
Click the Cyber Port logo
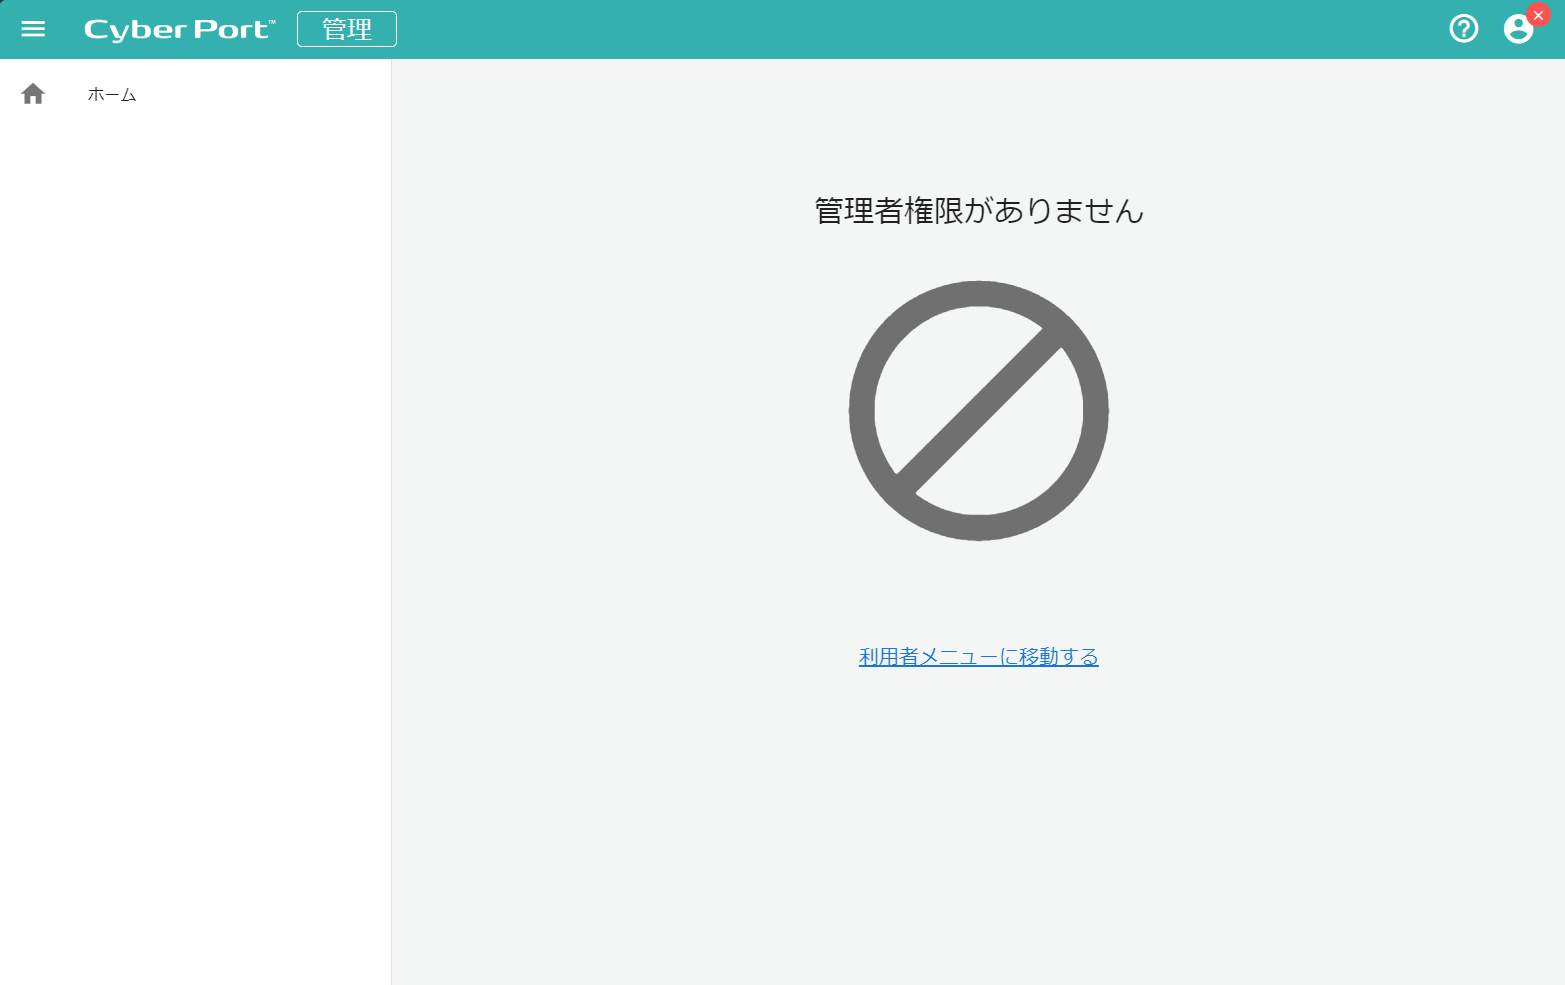coord(177,30)
